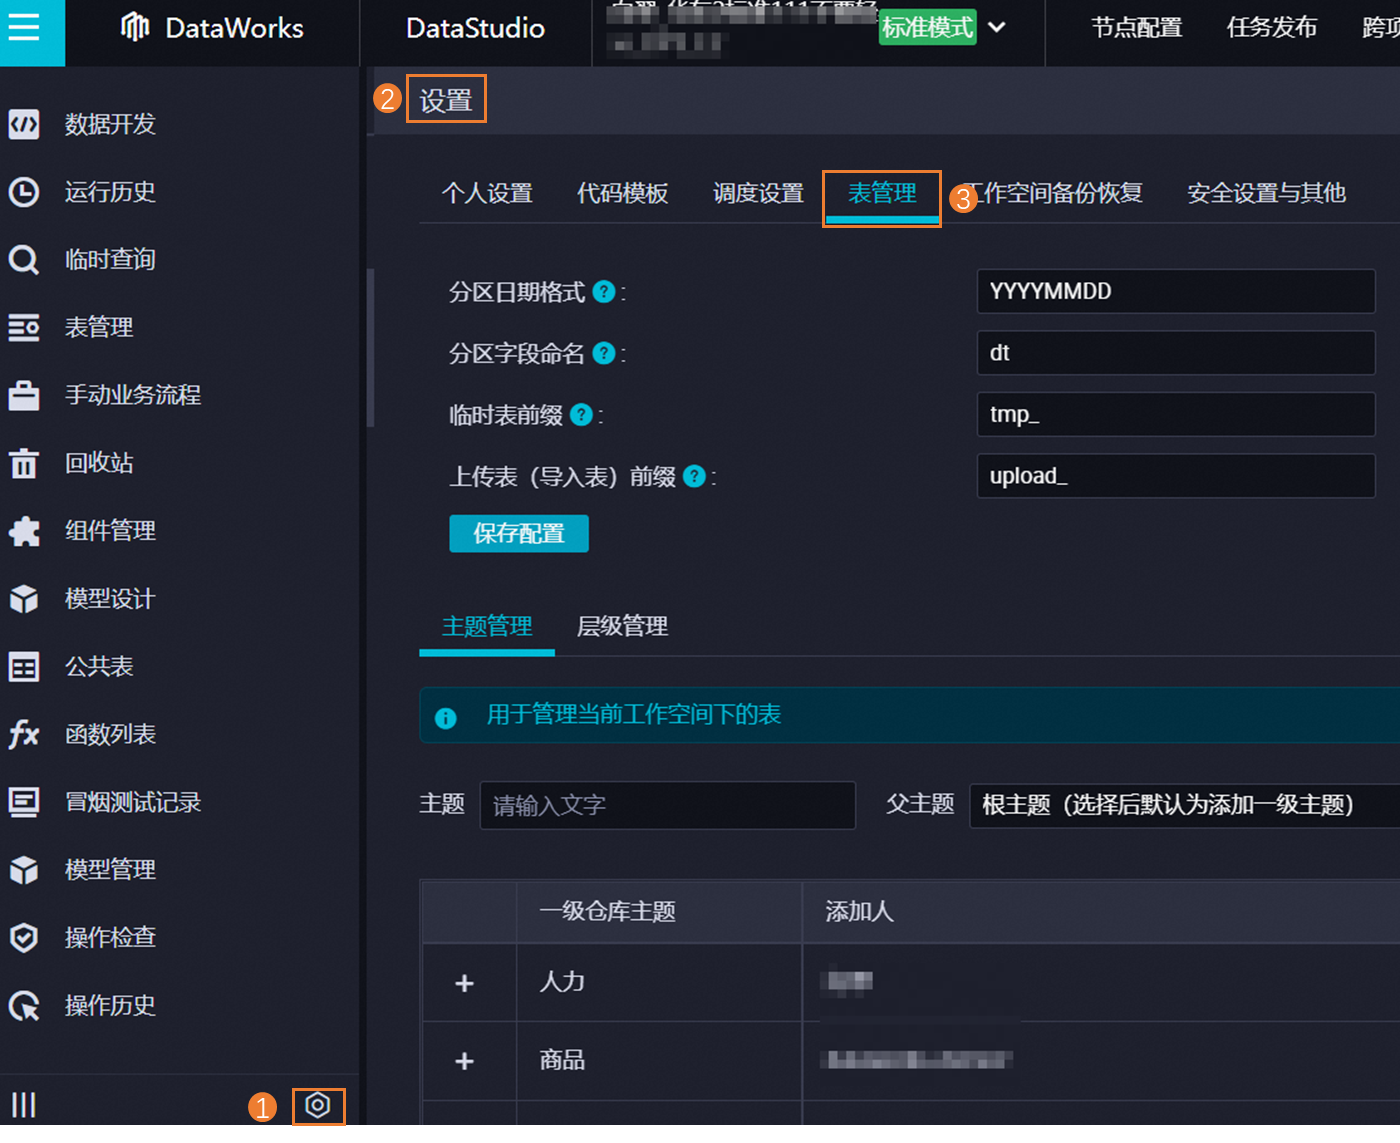Open 操作检查 shield icon
Screen dimensions: 1400x1143
click(x=24, y=938)
